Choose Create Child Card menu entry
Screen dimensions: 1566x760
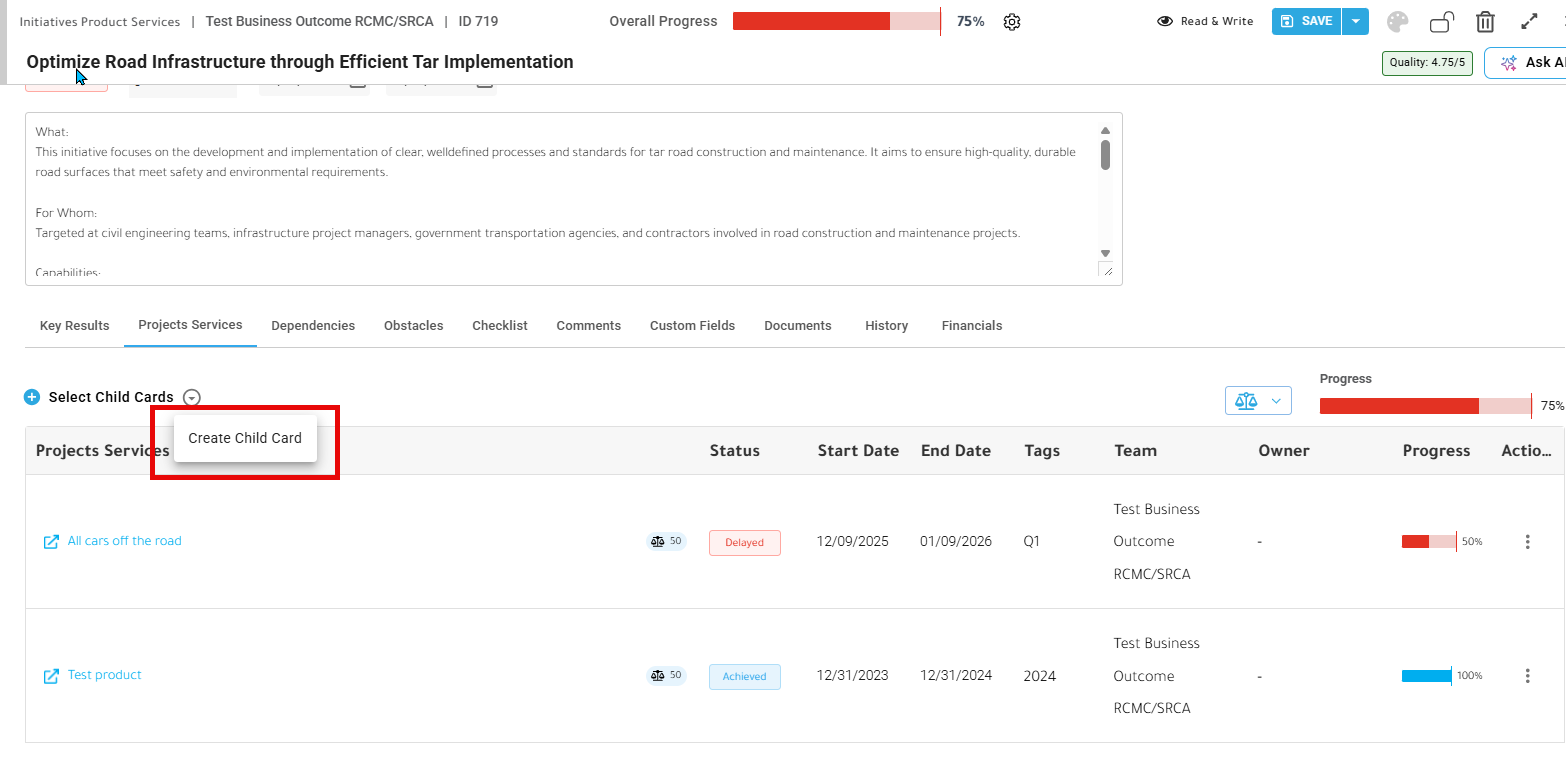[x=245, y=438]
